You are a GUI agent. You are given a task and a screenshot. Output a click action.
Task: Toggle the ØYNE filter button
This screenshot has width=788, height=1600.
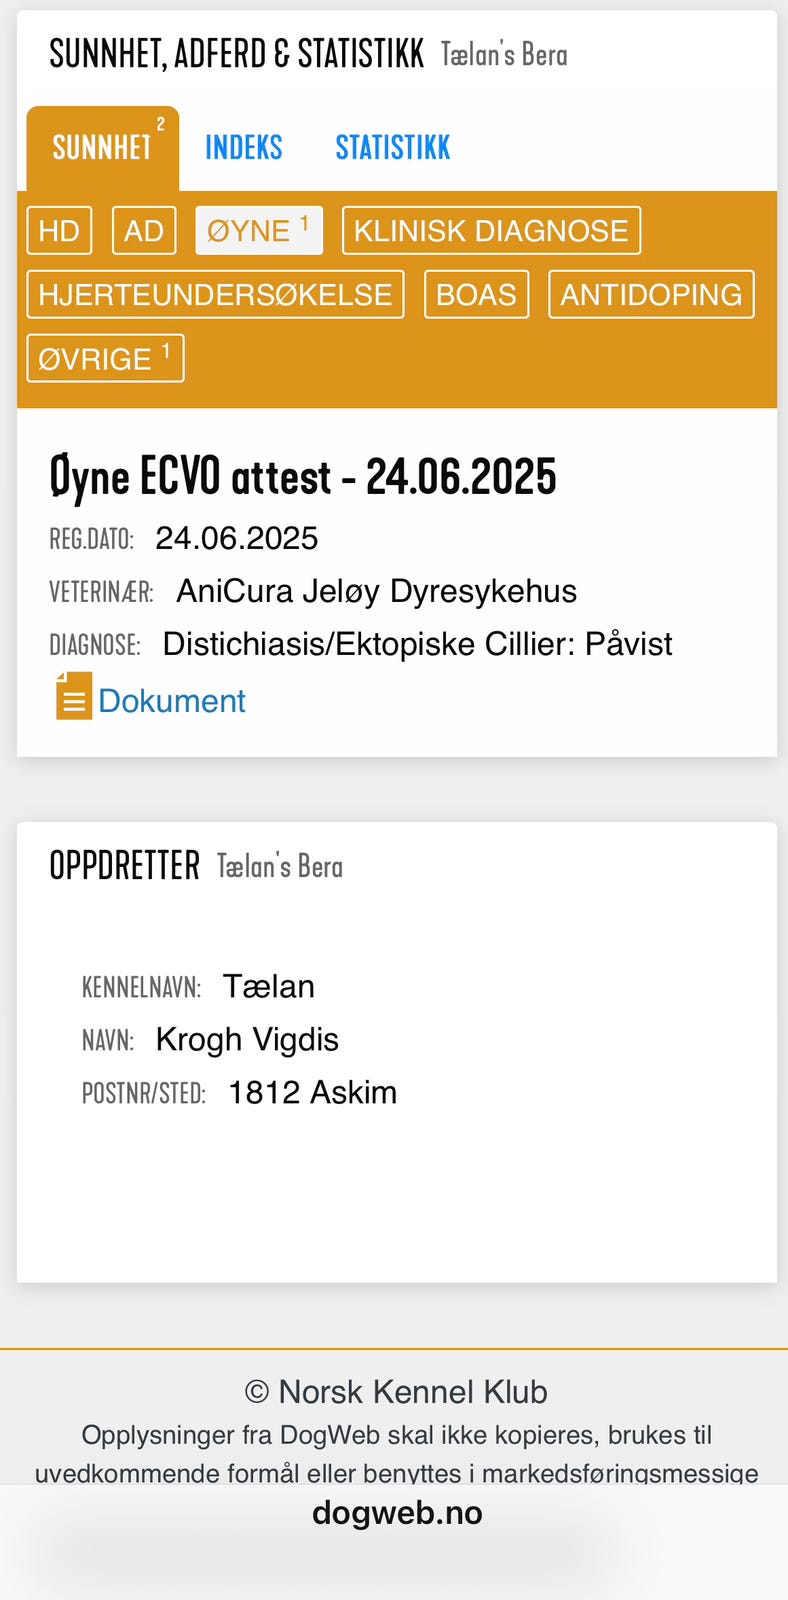258,231
